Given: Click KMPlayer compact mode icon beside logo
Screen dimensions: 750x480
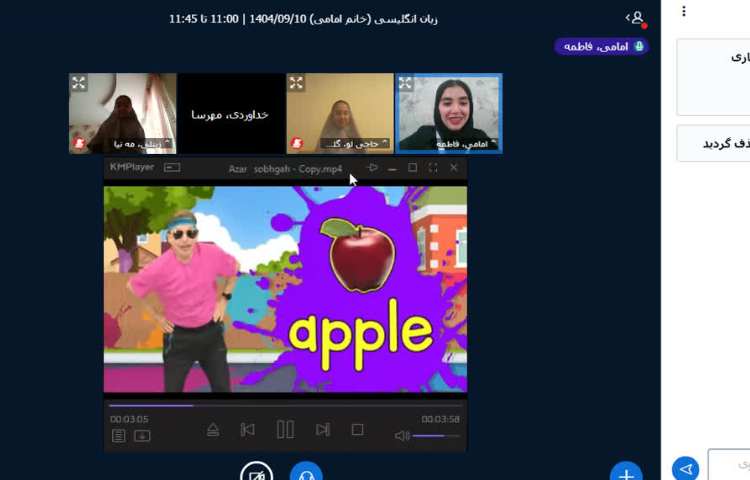Looking at the screenshot, I should pyautogui.click(x=172, y=167).
